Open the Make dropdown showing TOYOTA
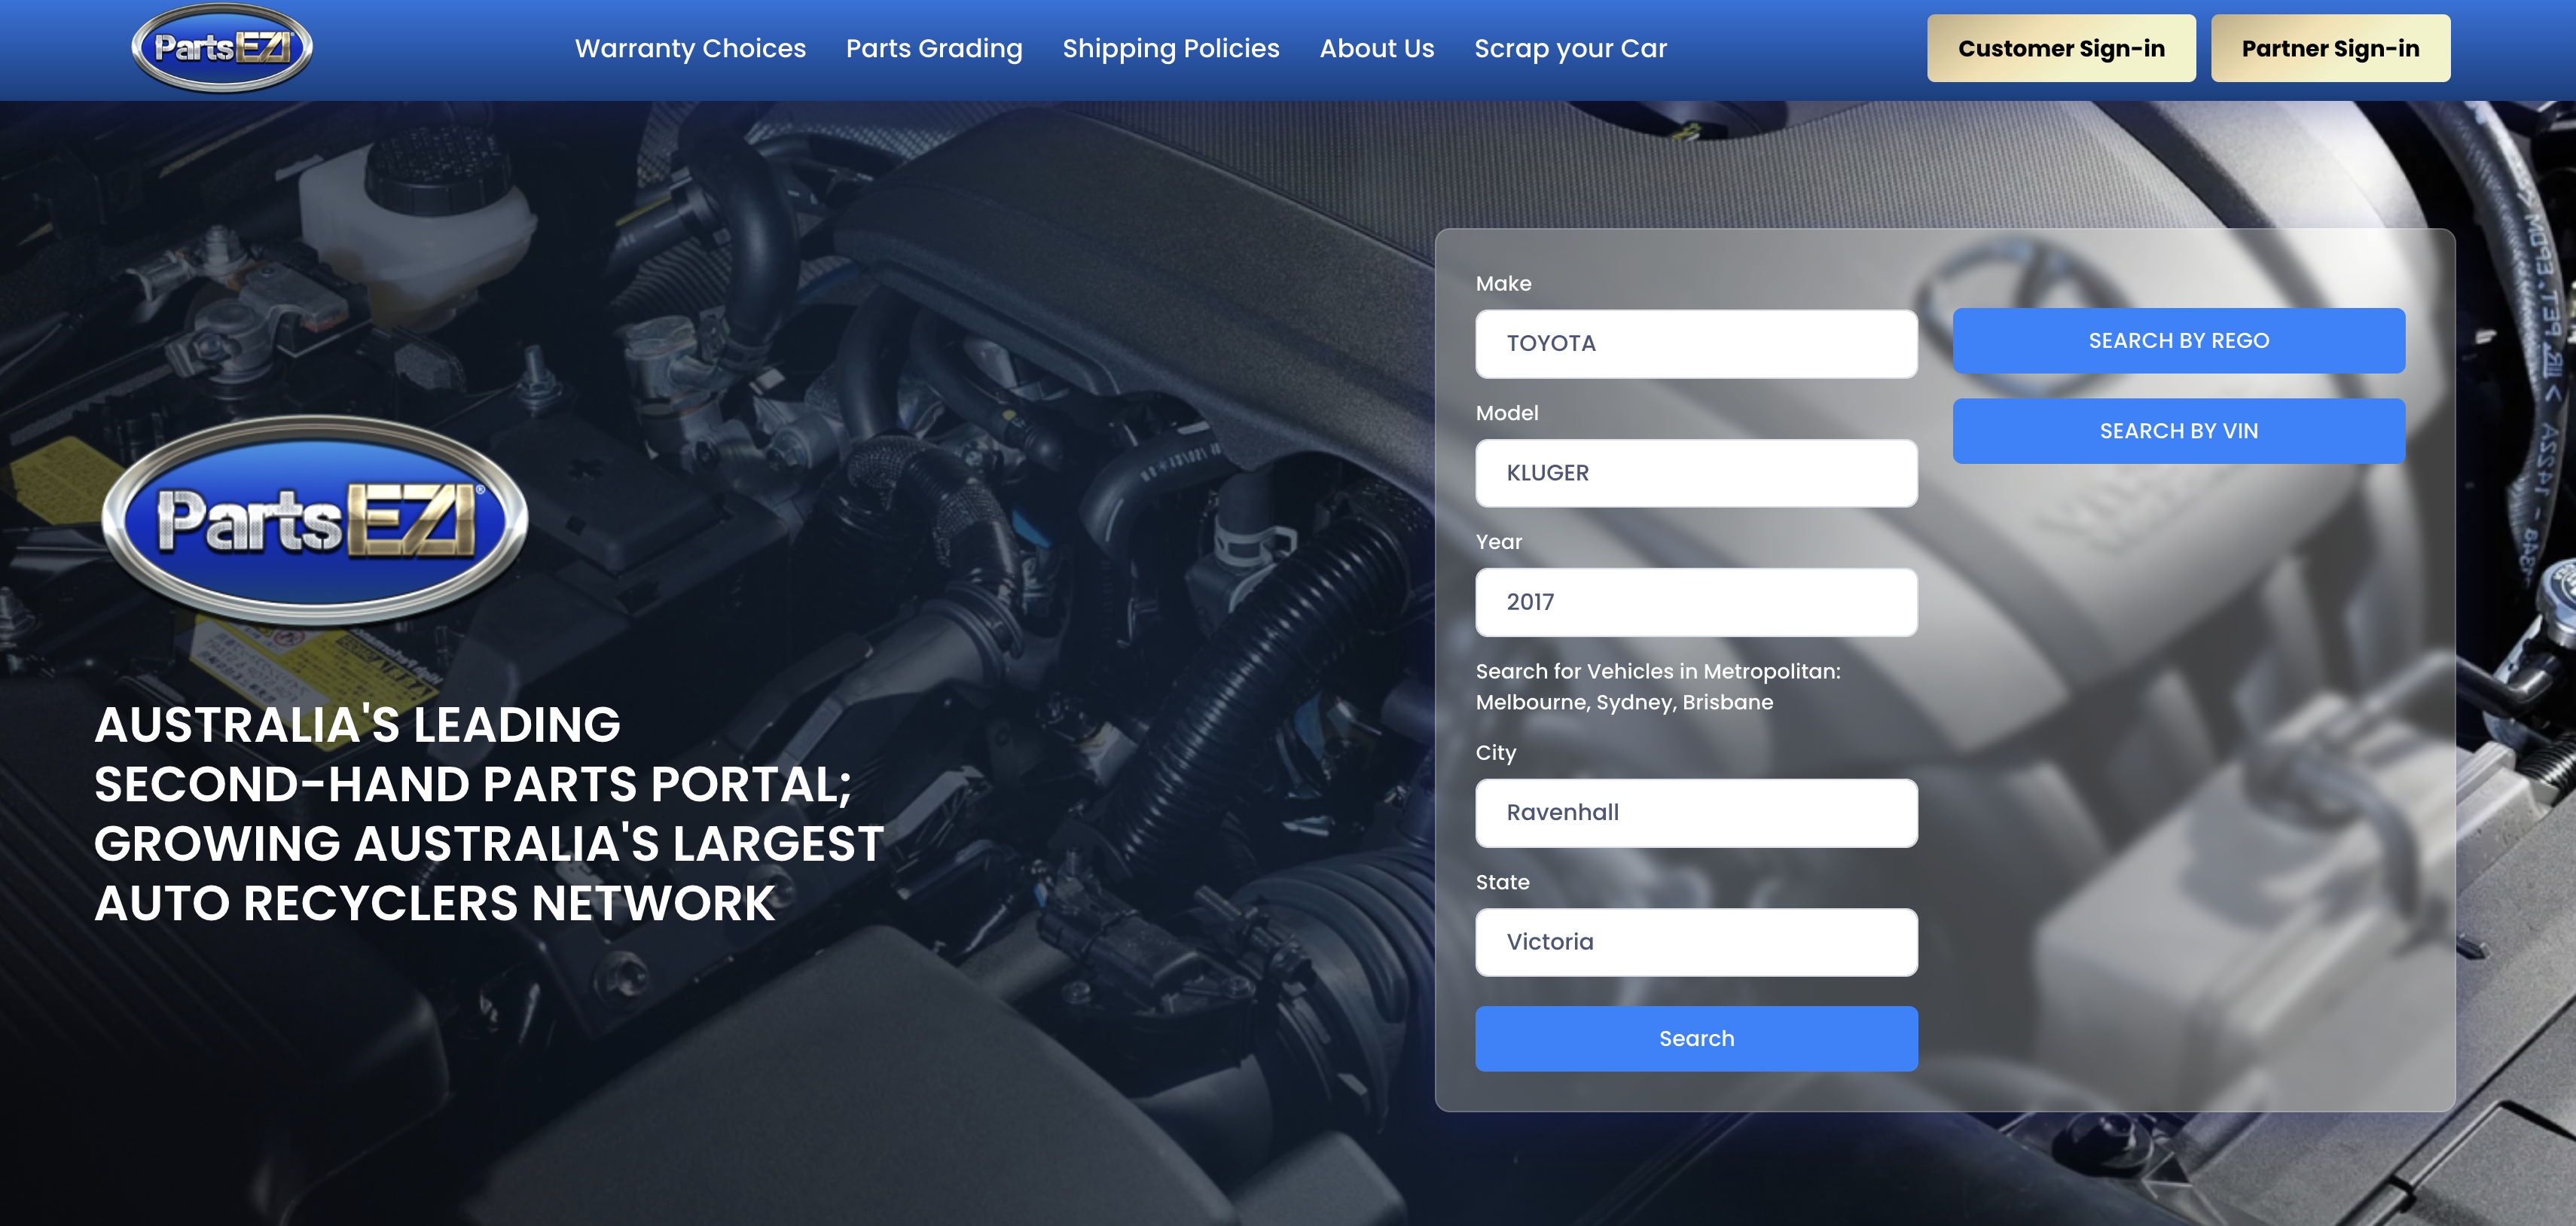This screenshot has height=1226, width=2576. 1696,343
